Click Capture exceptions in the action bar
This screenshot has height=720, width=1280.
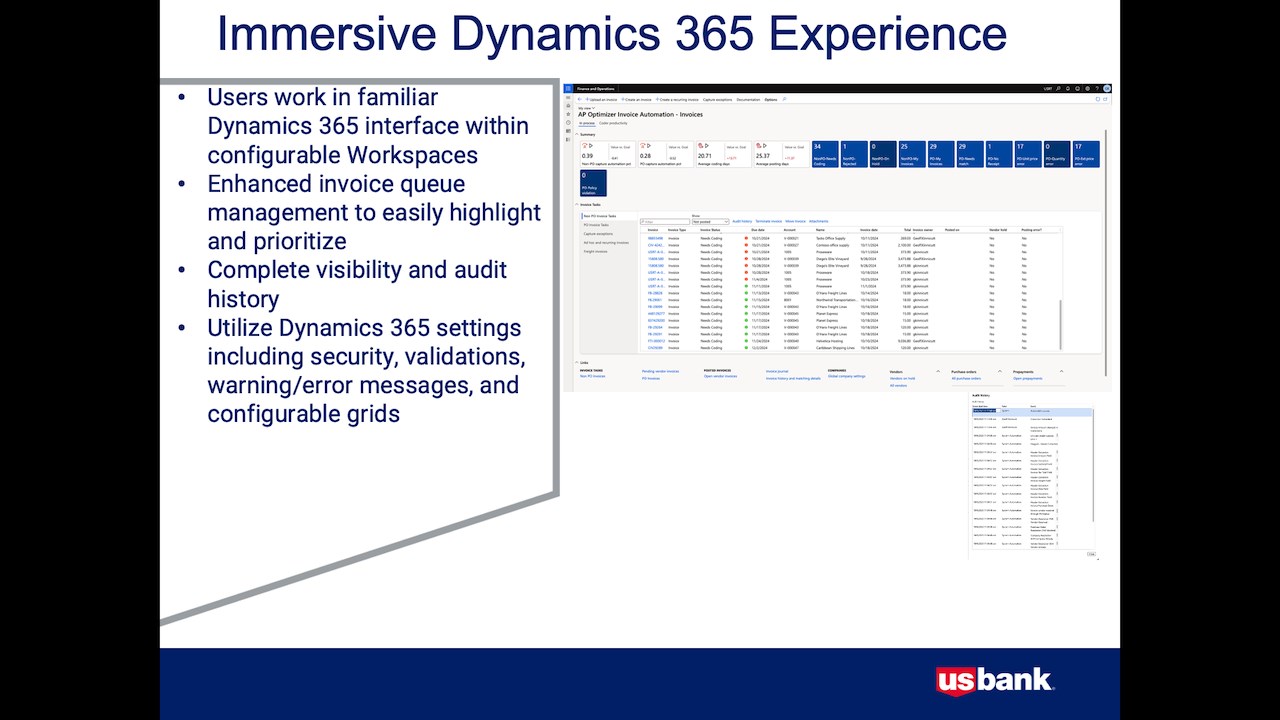(x=717, y=100)
